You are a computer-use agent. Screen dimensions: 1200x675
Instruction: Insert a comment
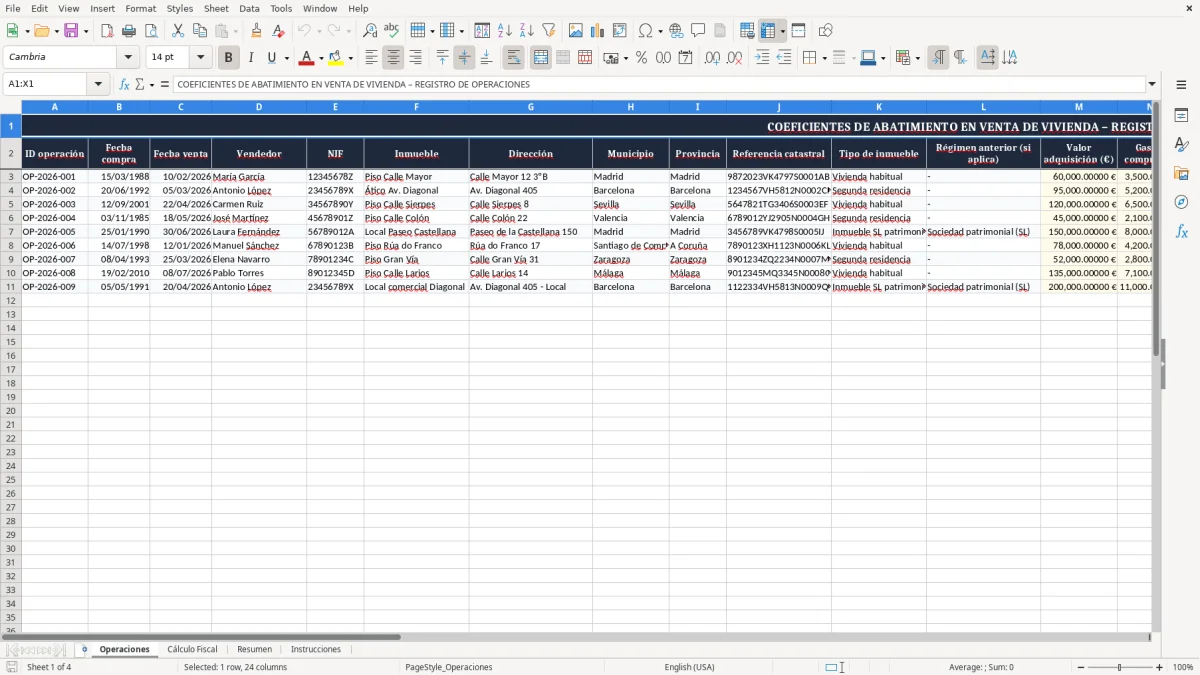pyautogui.click(x=698, y=31)
